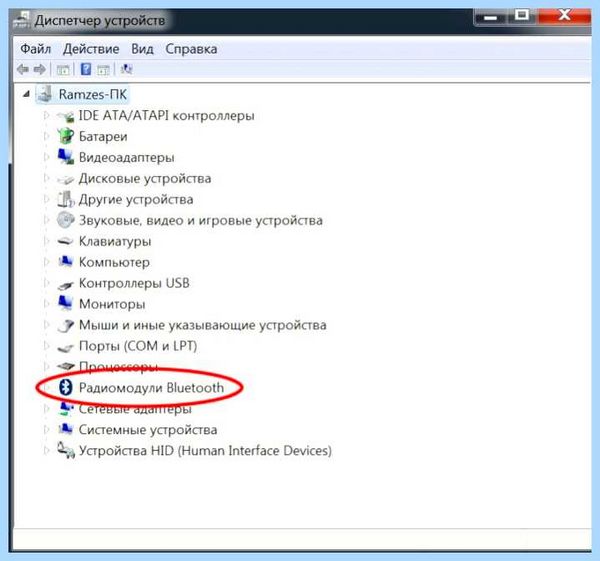600x561 pixels.
Task: Click the Устройства HID icon
Action: [x=65, y=450]
